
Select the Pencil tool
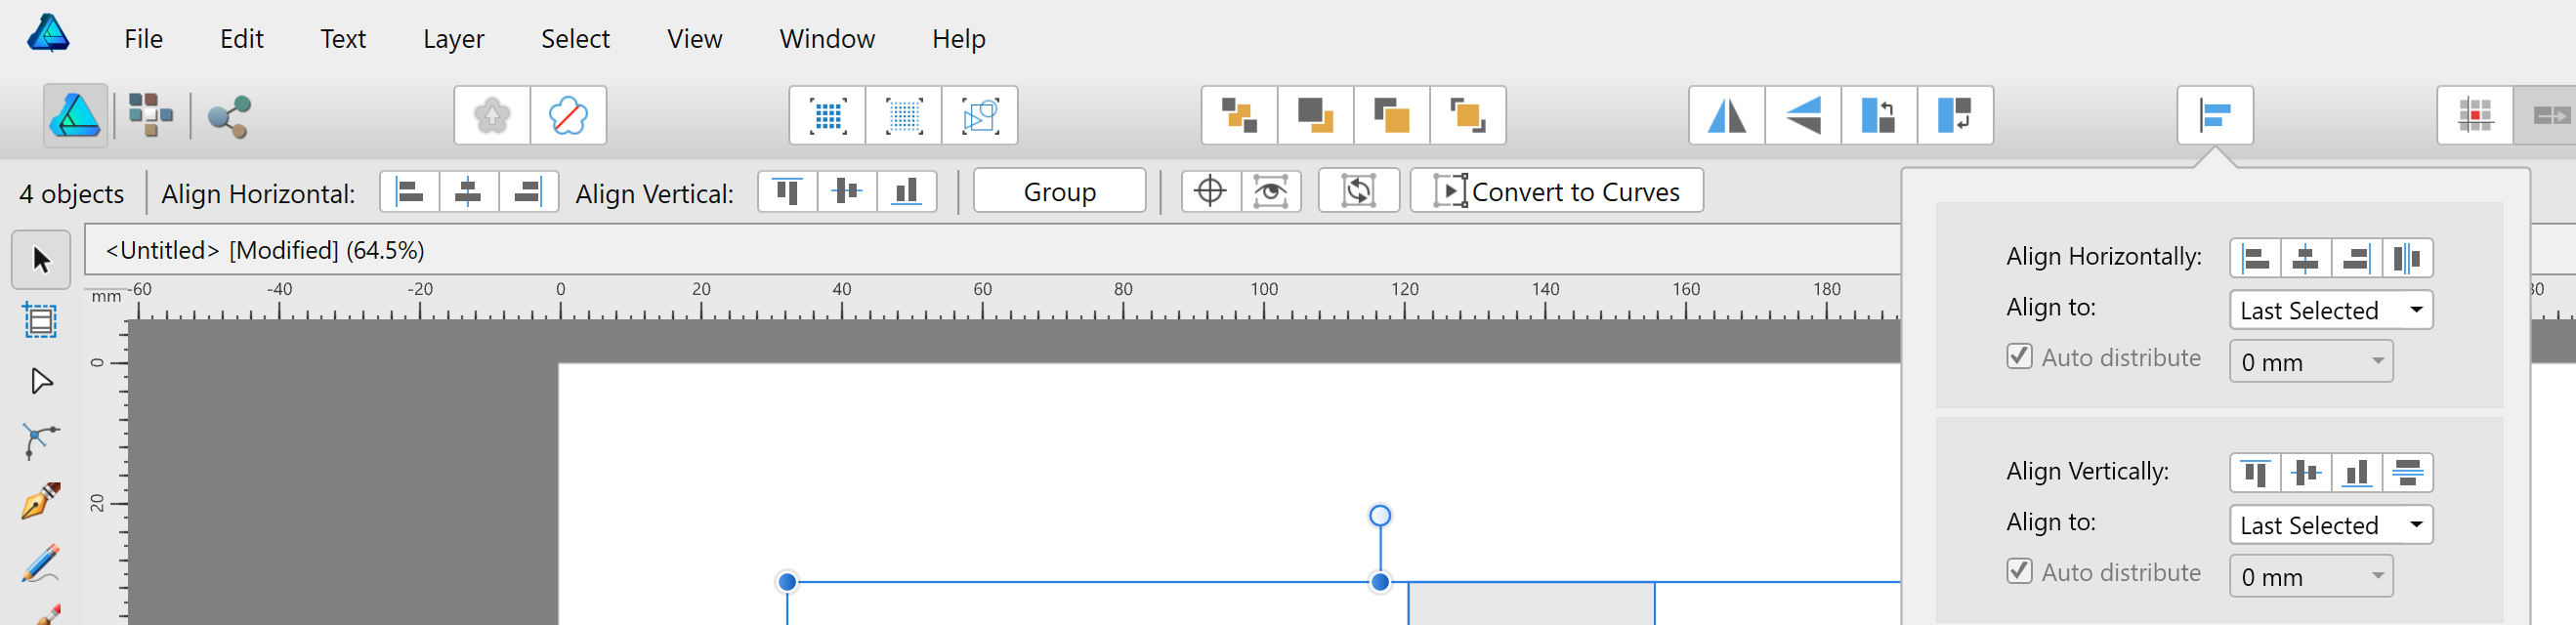[41, 563]
